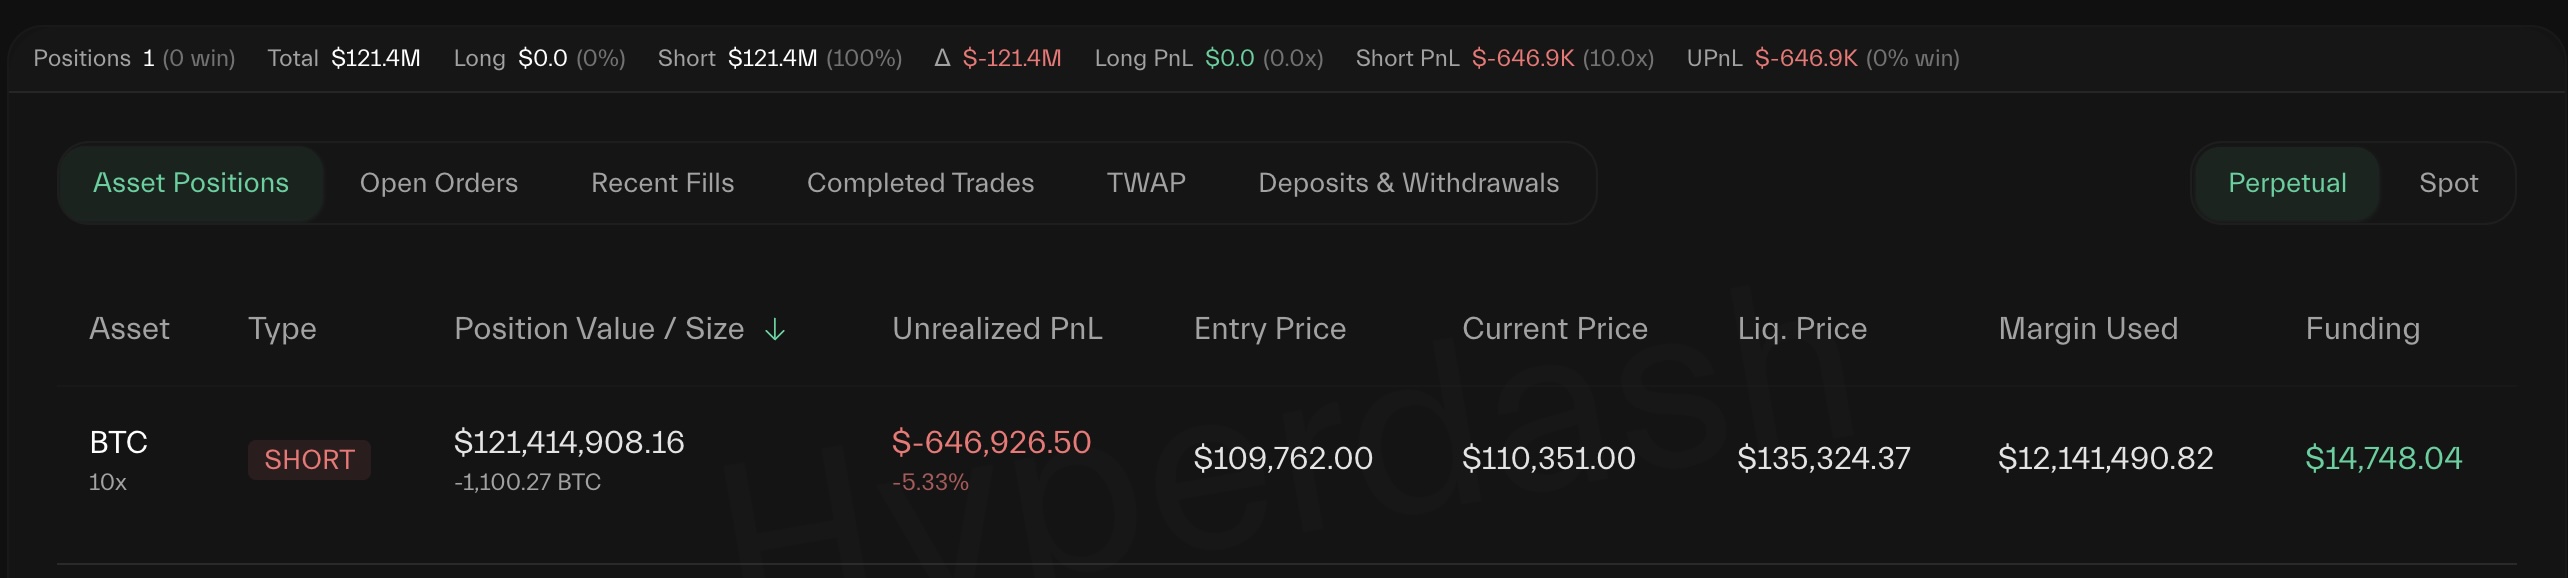The width and height of the screenshot is (2568, 578).
Task: View Deposits & Withdrawals tab
Action: [x=1408, y=183]
